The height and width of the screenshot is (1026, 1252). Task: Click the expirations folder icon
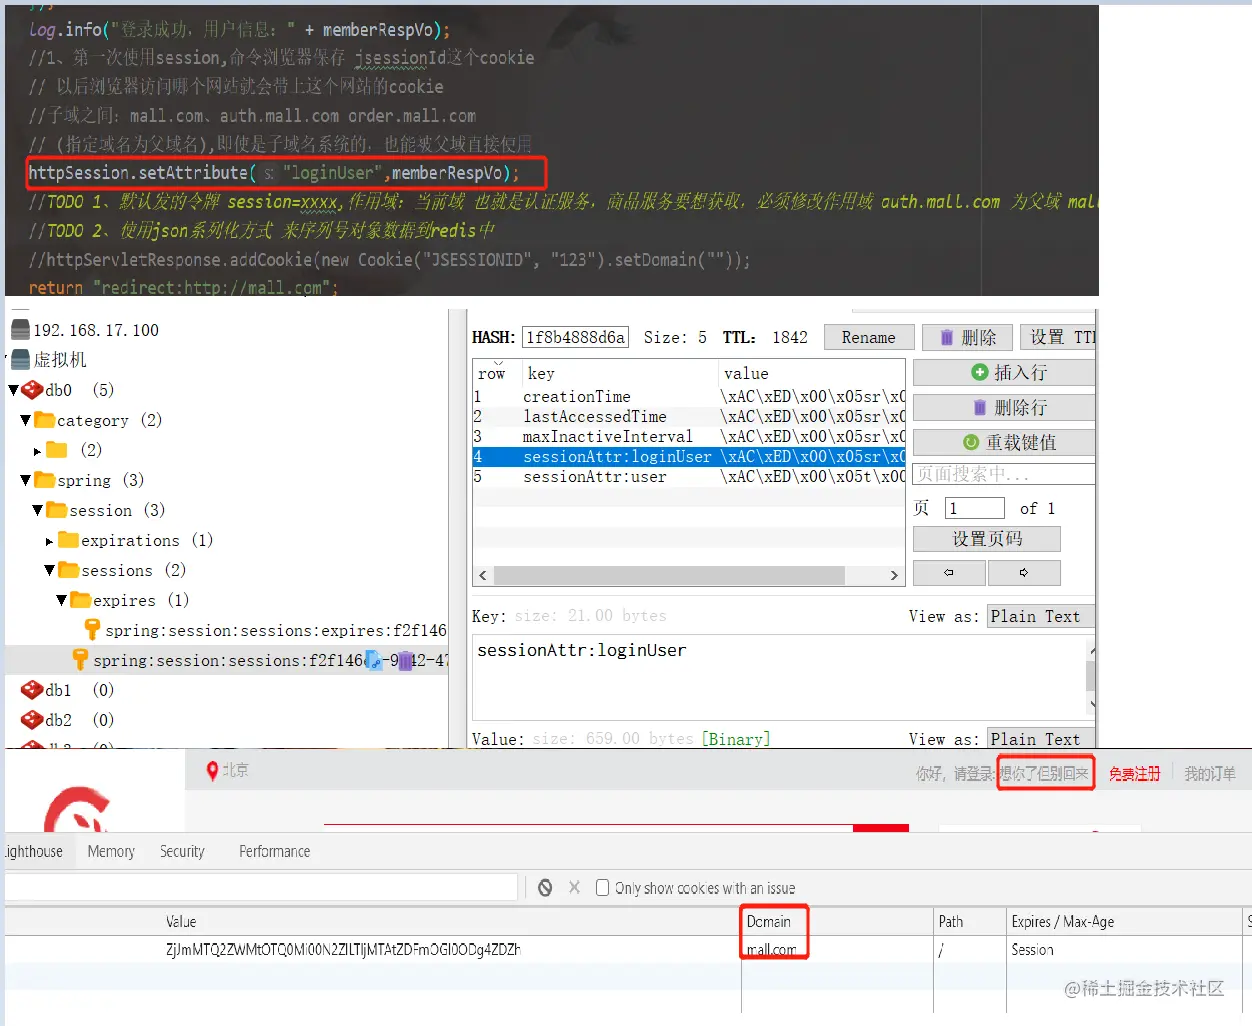tap(68, 540)
